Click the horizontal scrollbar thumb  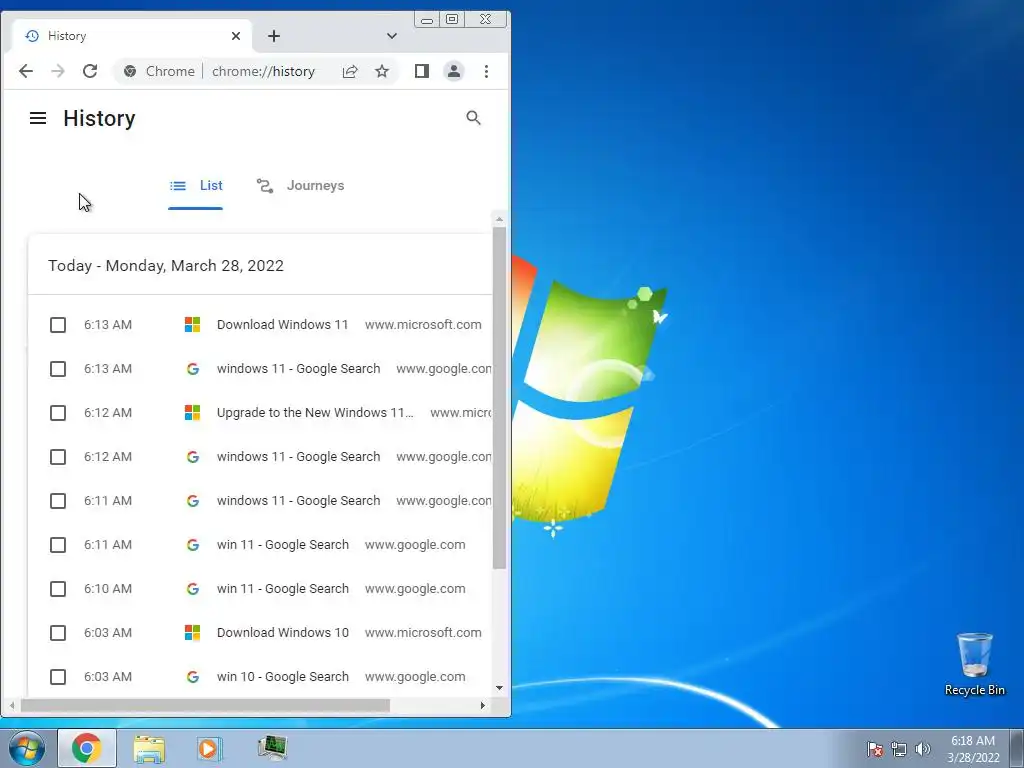[205, 705]
